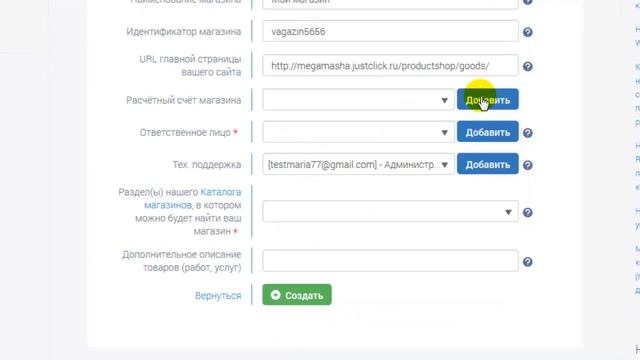The height and width of the screenshot is (360, 640).
Task: Click the green Создать button
Action: (297, 295)
